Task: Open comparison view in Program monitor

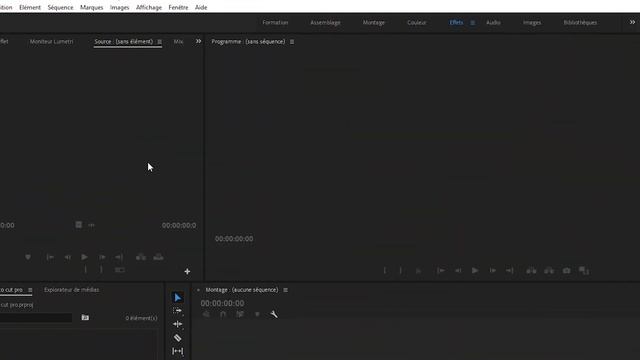Action: pyautogui.click(x=584, y=271)
